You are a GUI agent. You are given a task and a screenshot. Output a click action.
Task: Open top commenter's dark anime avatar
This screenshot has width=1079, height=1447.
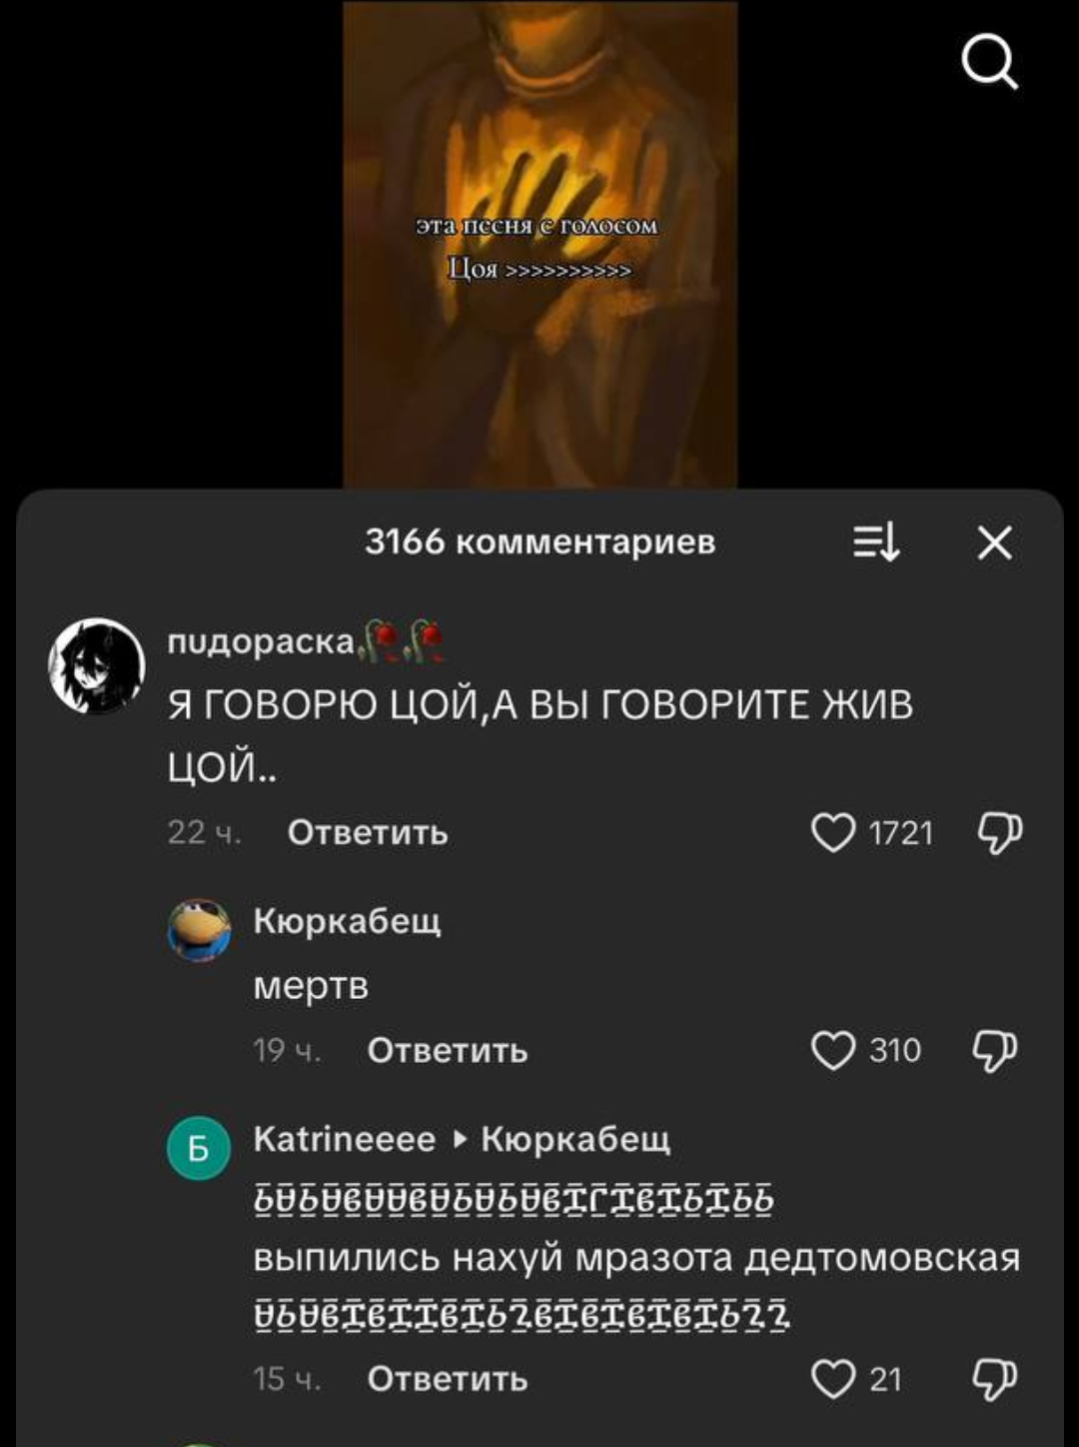[x=97, y=666]
